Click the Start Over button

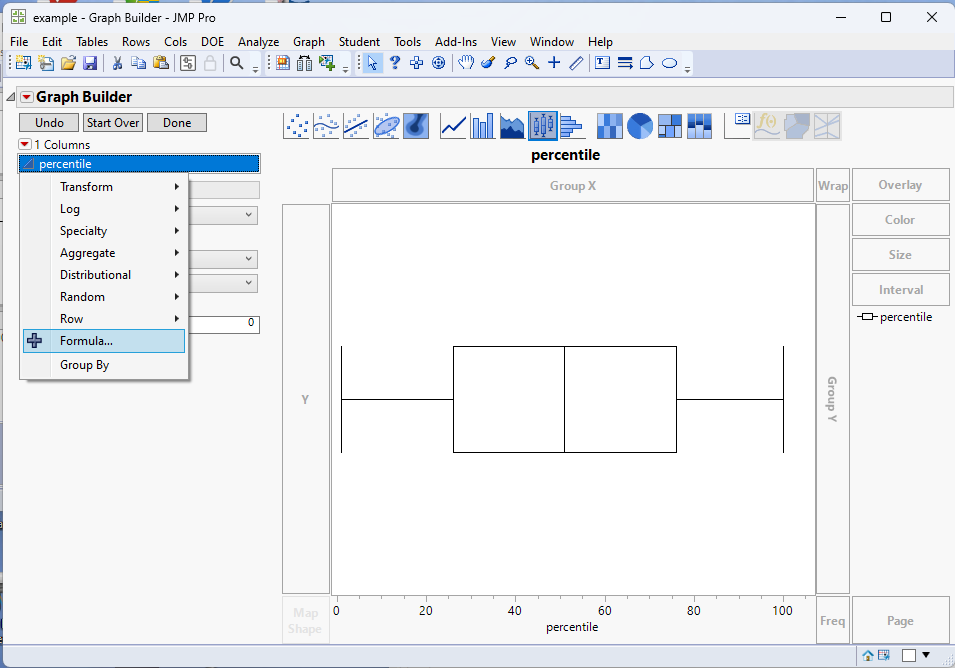[113, 122]
